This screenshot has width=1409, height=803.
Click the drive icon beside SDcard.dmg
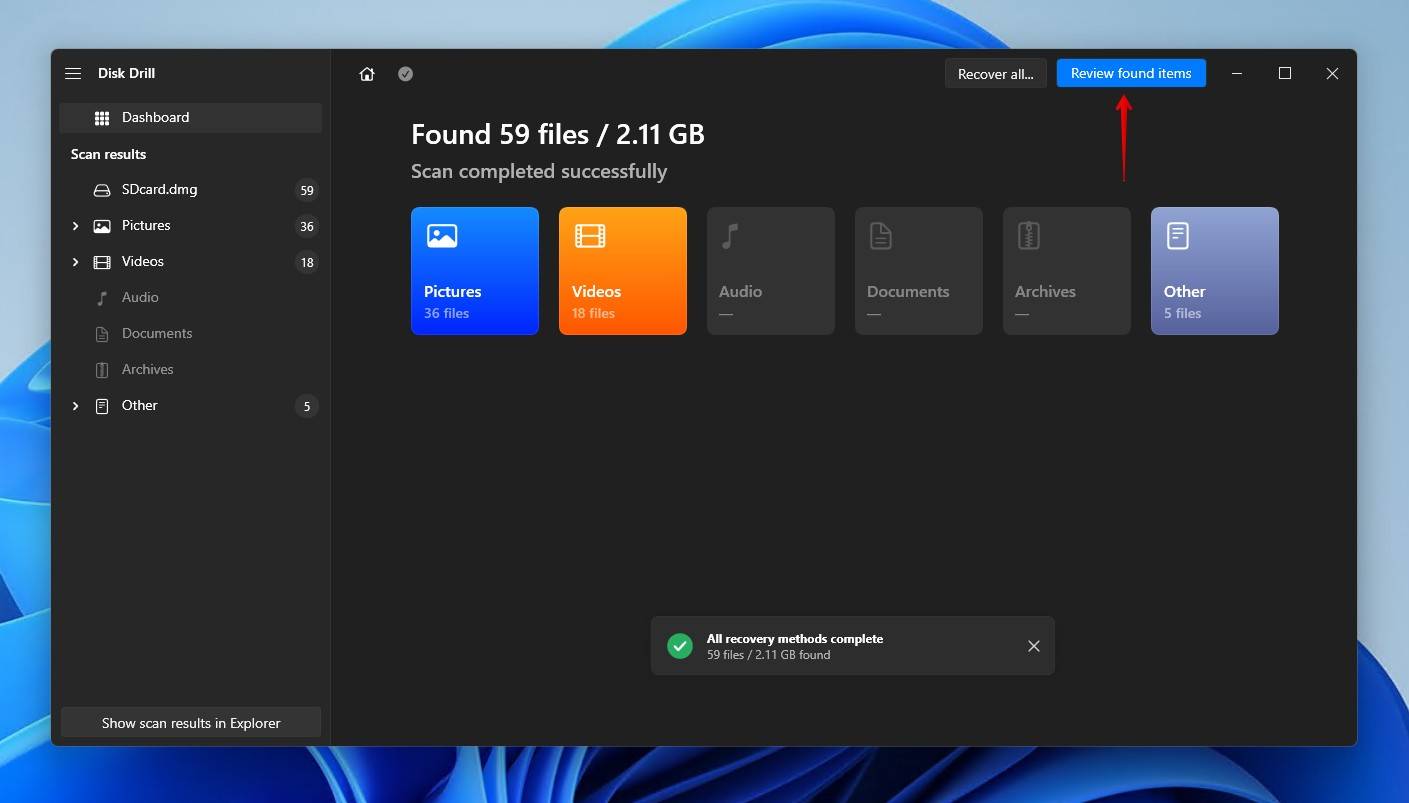click(102, 190)
